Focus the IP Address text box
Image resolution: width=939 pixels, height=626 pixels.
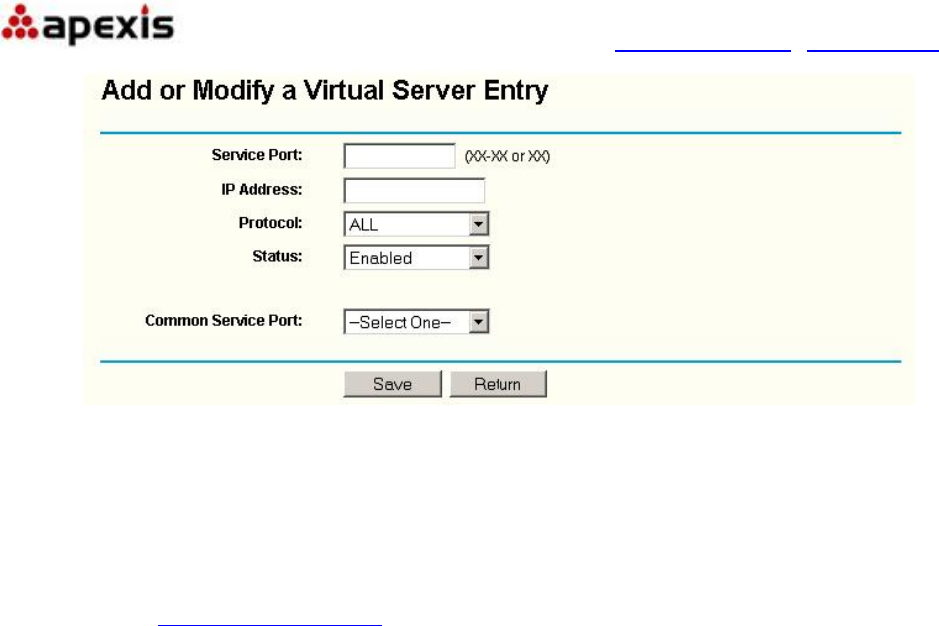(x=414, y=190)
